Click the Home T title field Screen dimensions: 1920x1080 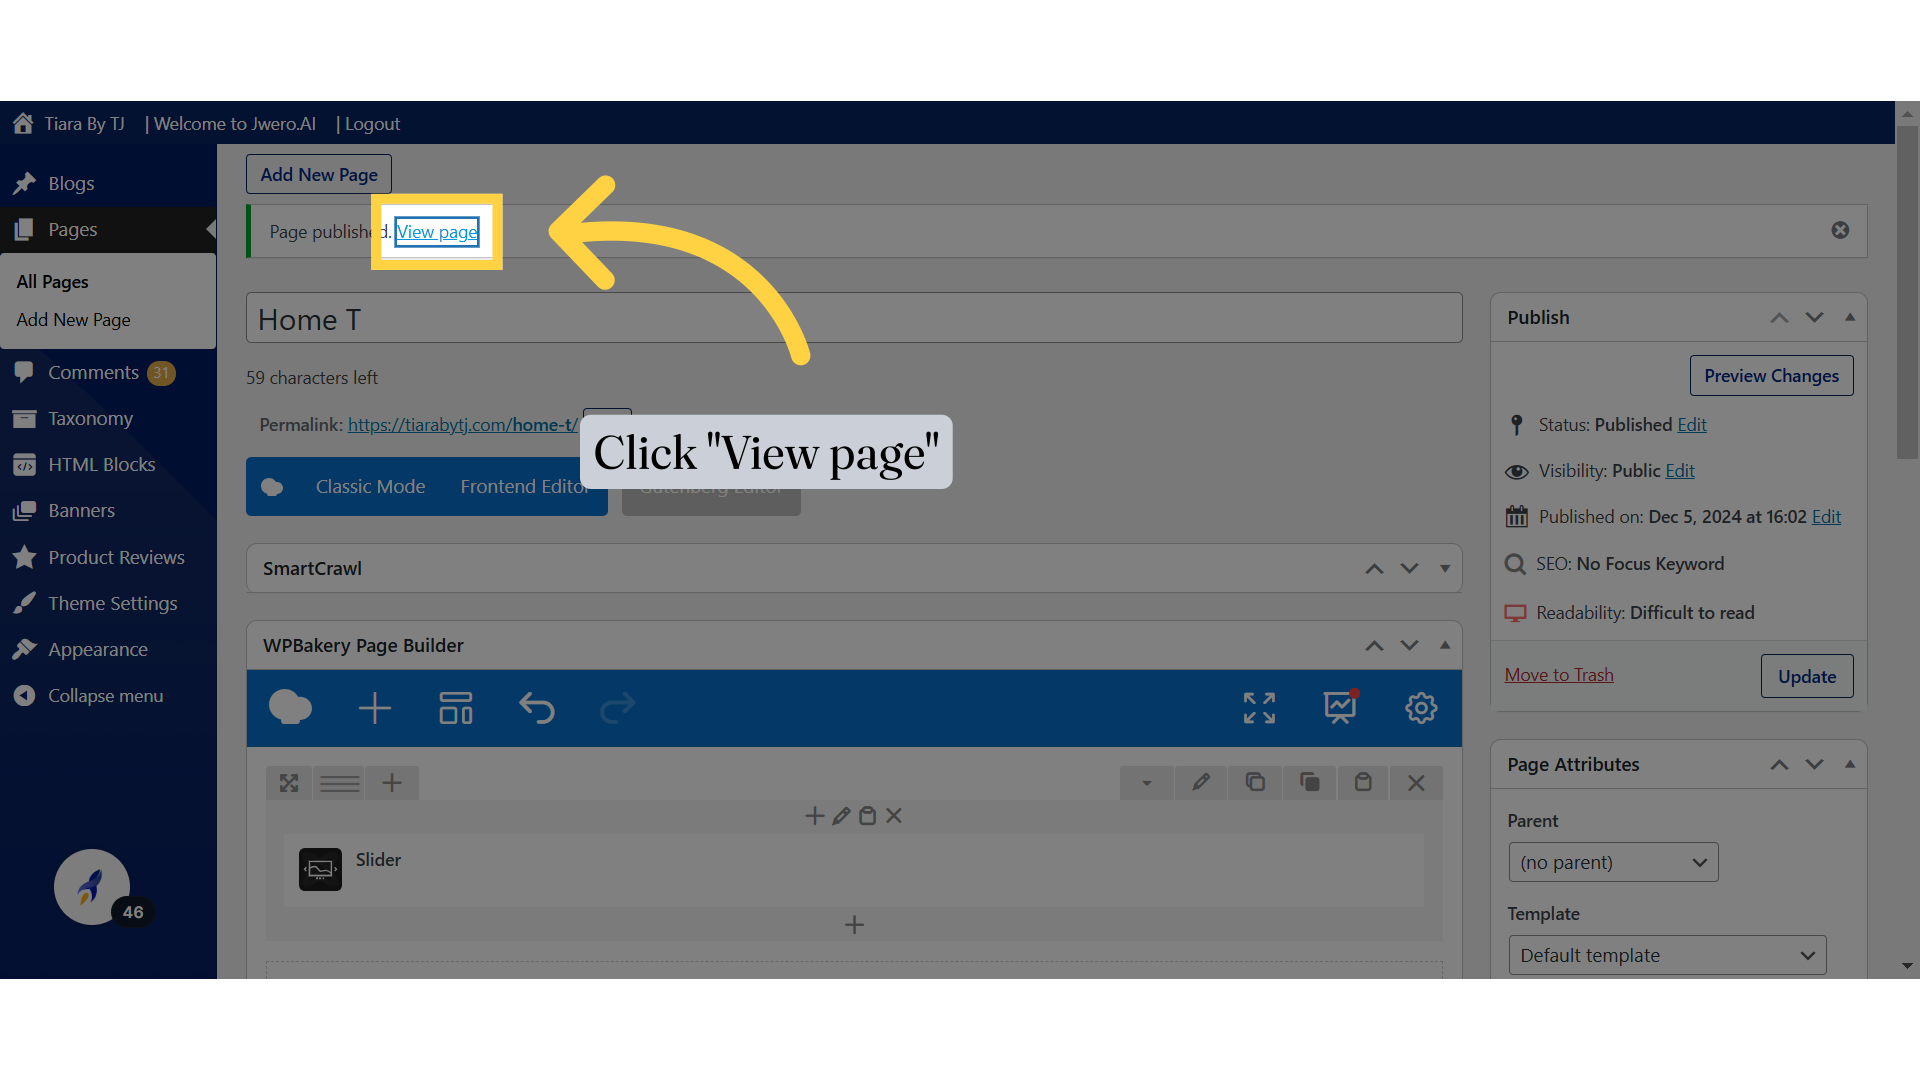tap(854, 318)
